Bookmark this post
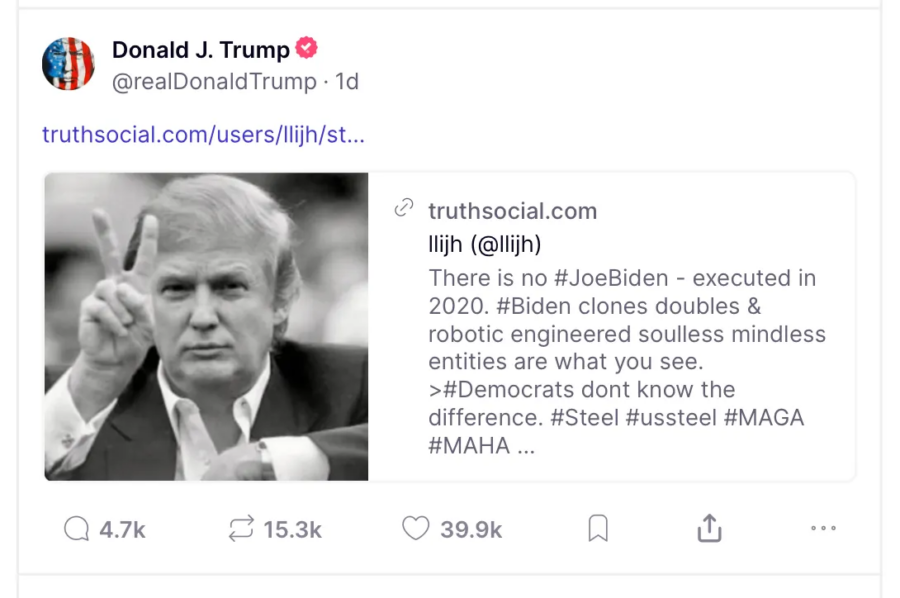This screenshot has height=598, width=900. point(598,529)
